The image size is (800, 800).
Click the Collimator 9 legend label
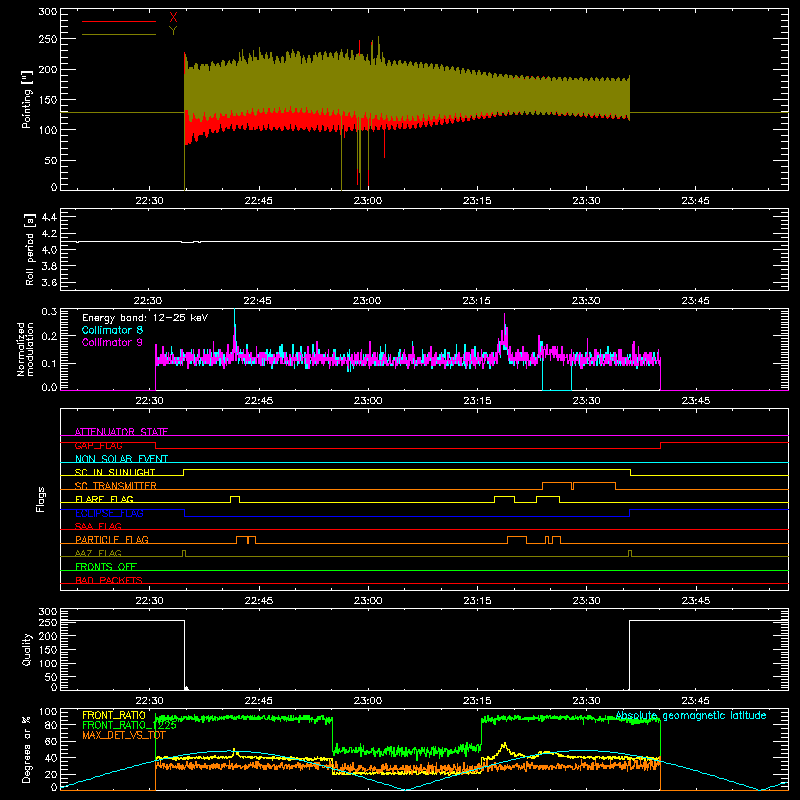click(112, 342)
